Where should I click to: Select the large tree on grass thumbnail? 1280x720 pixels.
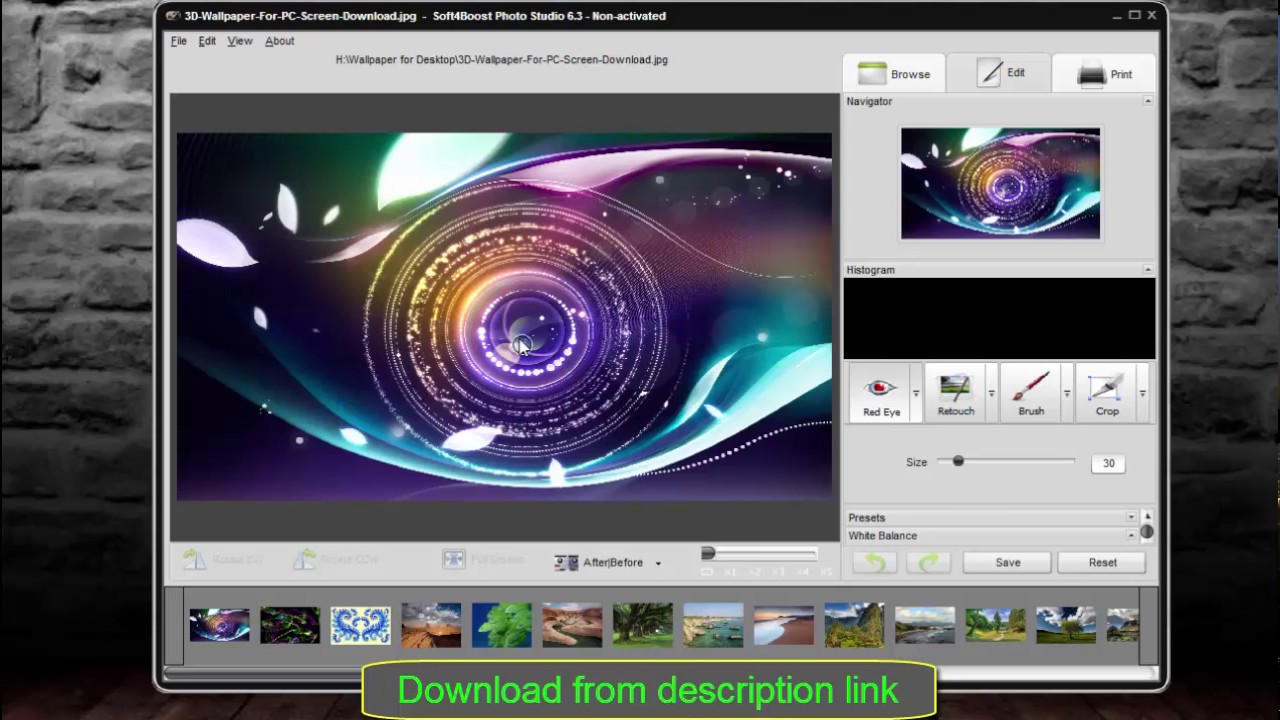[x=642, y=625]
